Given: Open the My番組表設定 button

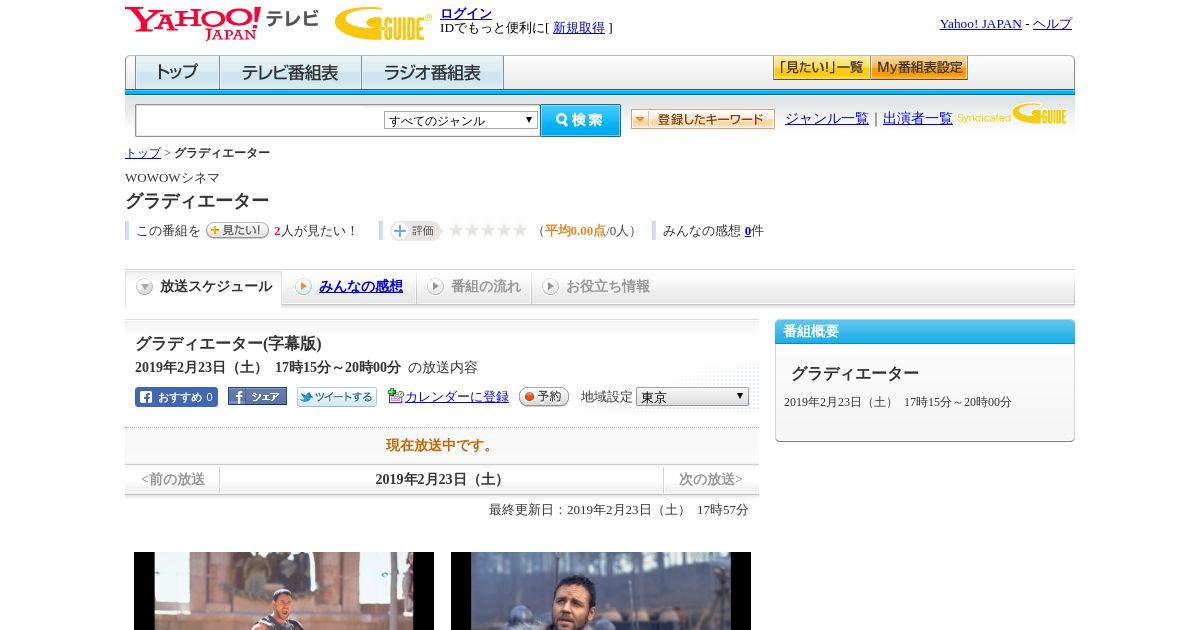Looking at the screenshot, I should click(x=919, y=68).
